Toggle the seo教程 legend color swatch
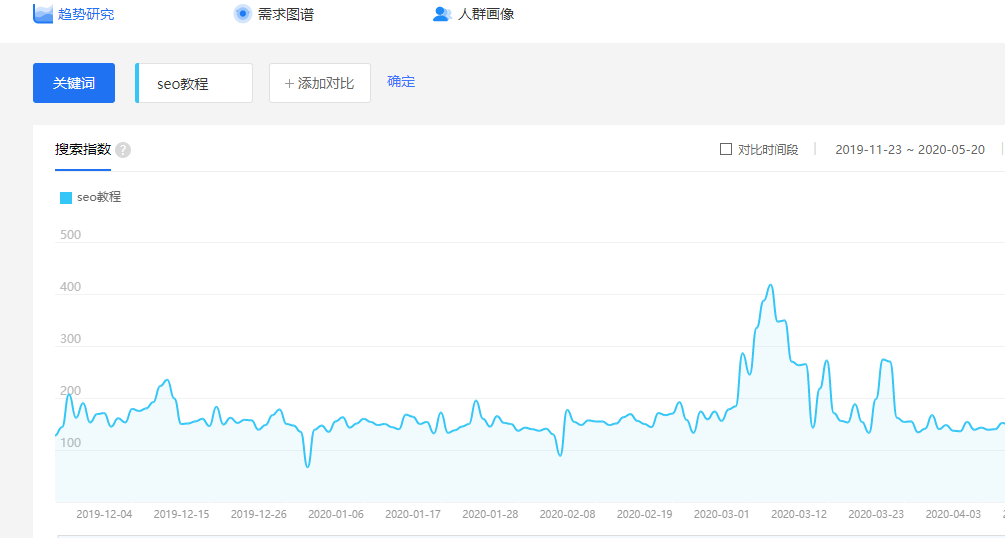The width and height of the screenshot is (1005, 538). pyautogui.click(x=65, y=198)
